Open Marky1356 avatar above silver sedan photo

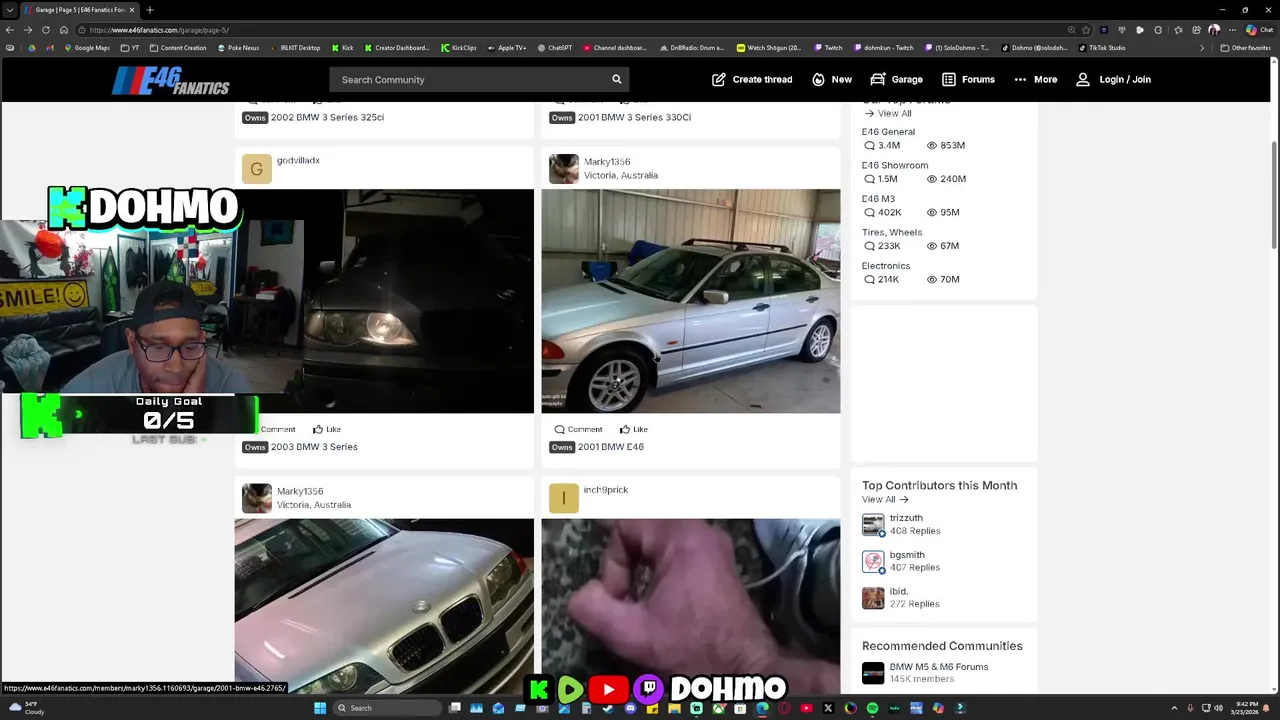564,169
